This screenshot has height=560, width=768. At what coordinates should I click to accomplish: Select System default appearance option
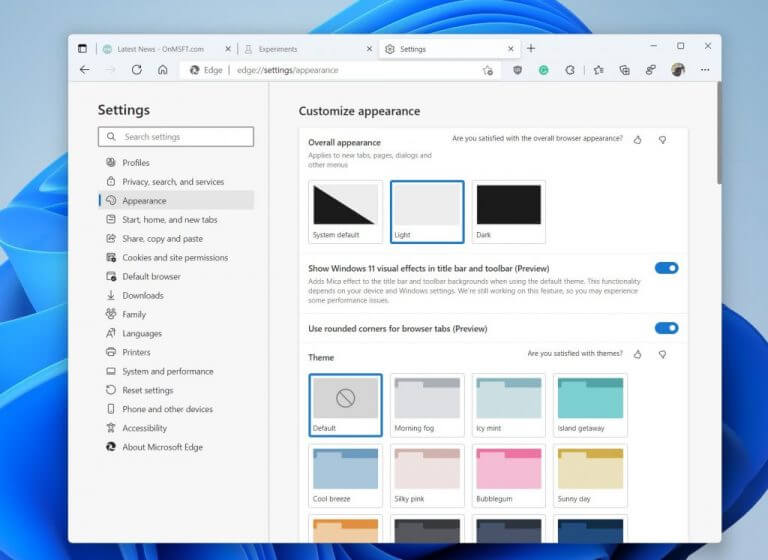[x=345, y=212]
